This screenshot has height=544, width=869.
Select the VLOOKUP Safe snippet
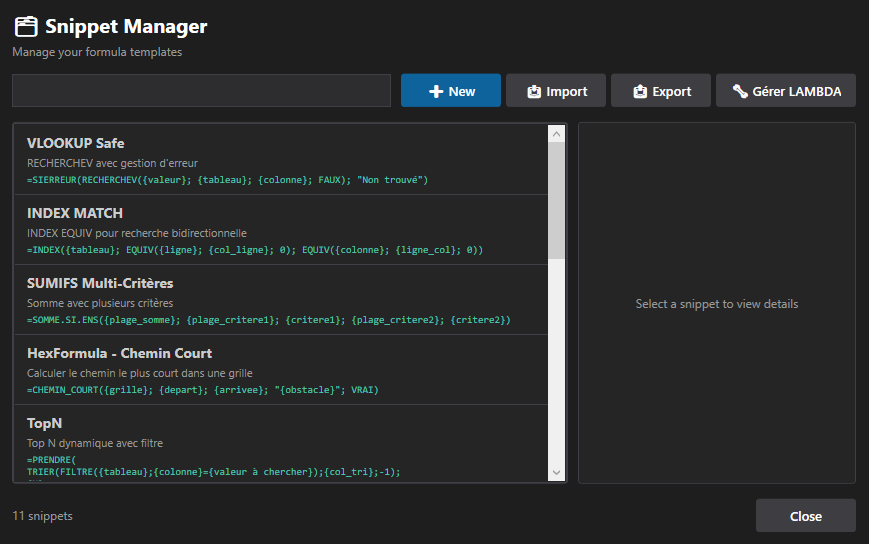point(281,160)
